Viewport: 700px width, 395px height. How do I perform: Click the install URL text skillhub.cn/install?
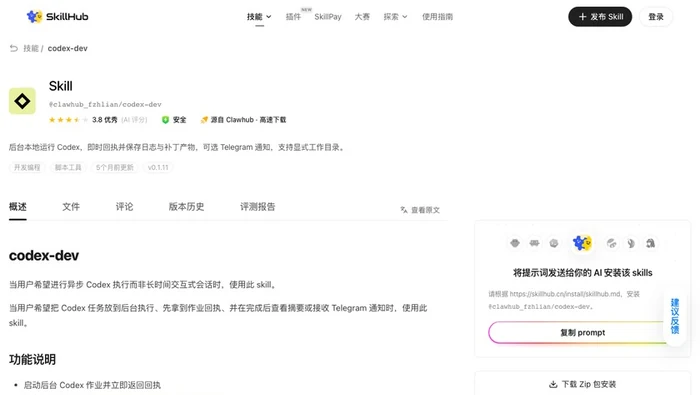(x=565, y=294)
